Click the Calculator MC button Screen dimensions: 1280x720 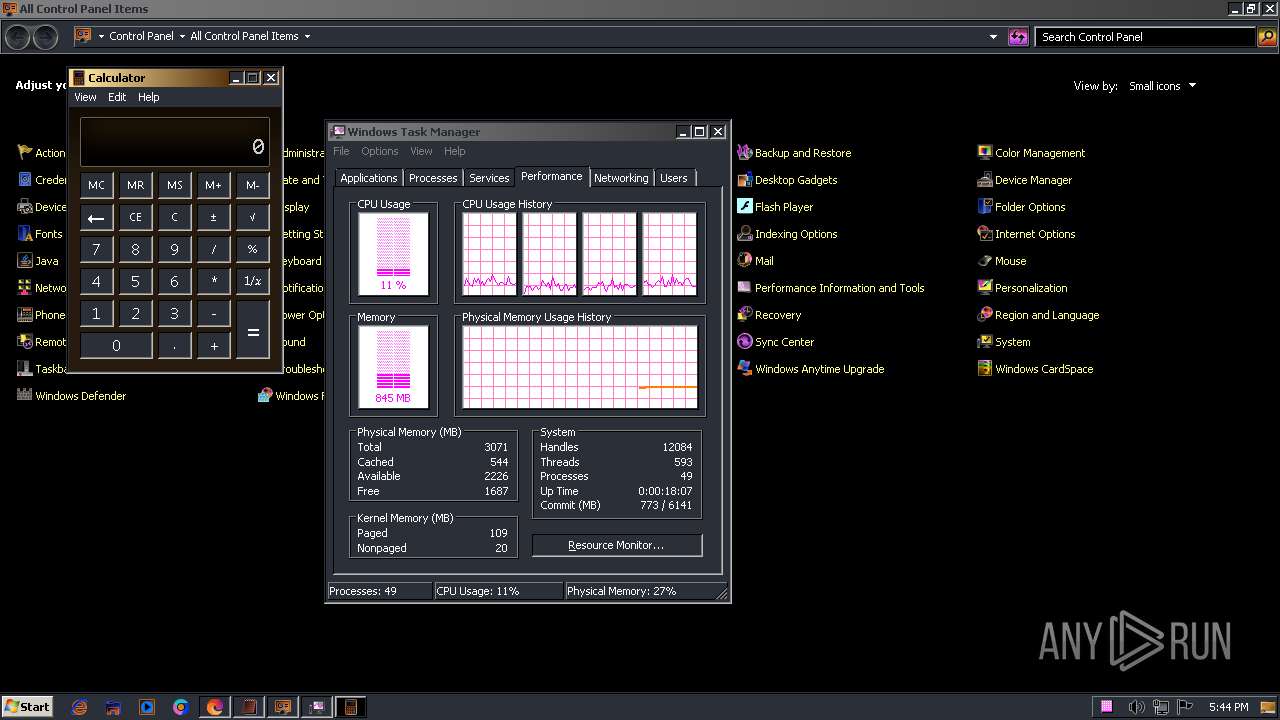(96, 185)
